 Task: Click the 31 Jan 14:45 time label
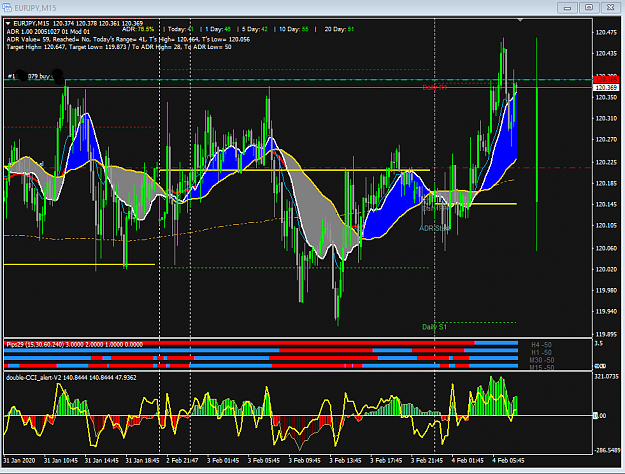pyautogui.click(x=101, y=460)
